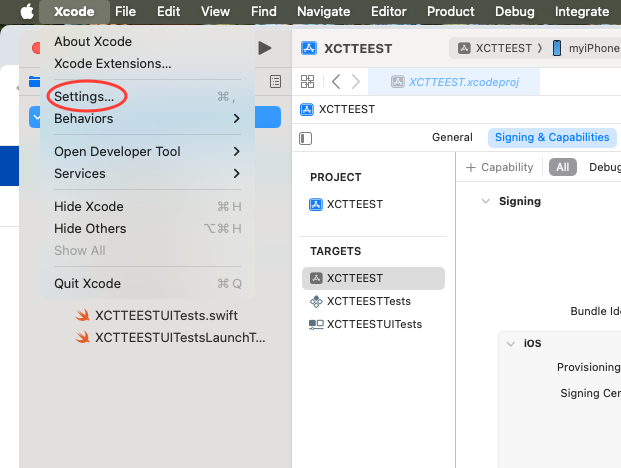The width and height of the screenshot is (621, 468).
Task: Click the XCTTEEST app icon in title bar
Action: 309,48
